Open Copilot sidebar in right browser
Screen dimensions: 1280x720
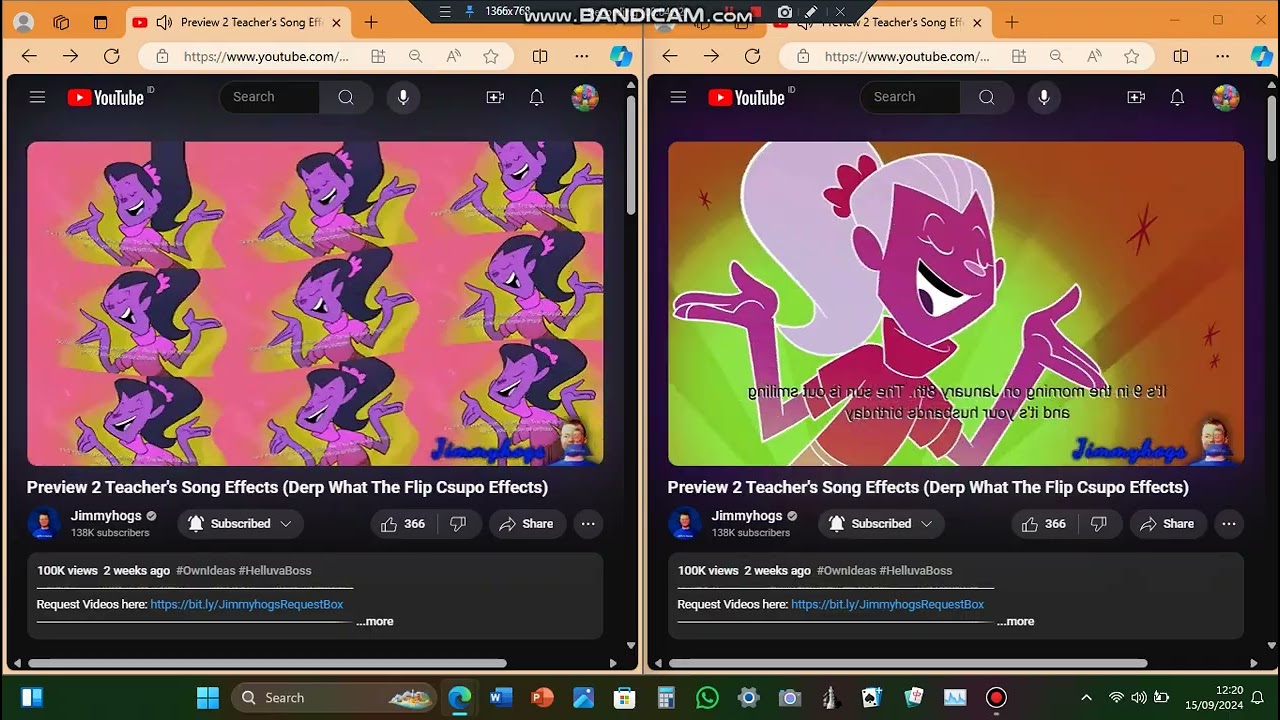(x=1262, y=56)
